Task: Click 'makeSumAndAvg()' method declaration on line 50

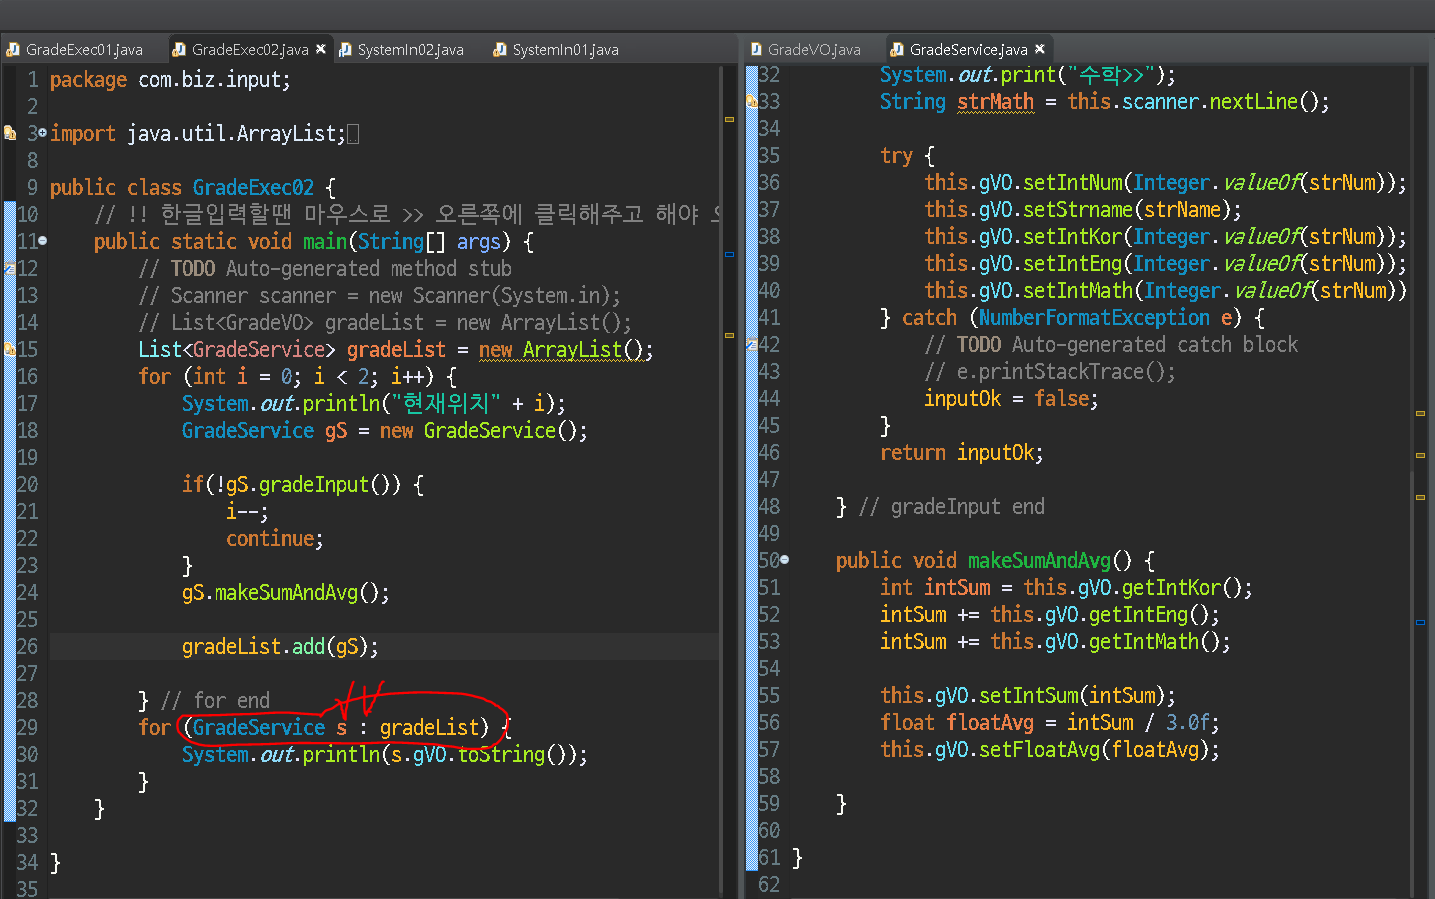Action: [1050, 561]
